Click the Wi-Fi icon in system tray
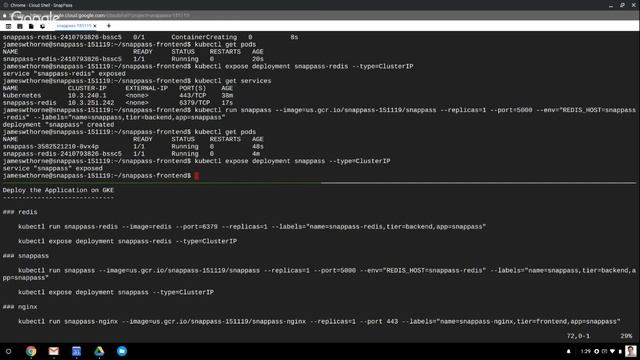The width and height of the screenshot is (640, 360). tap(612, 351)
